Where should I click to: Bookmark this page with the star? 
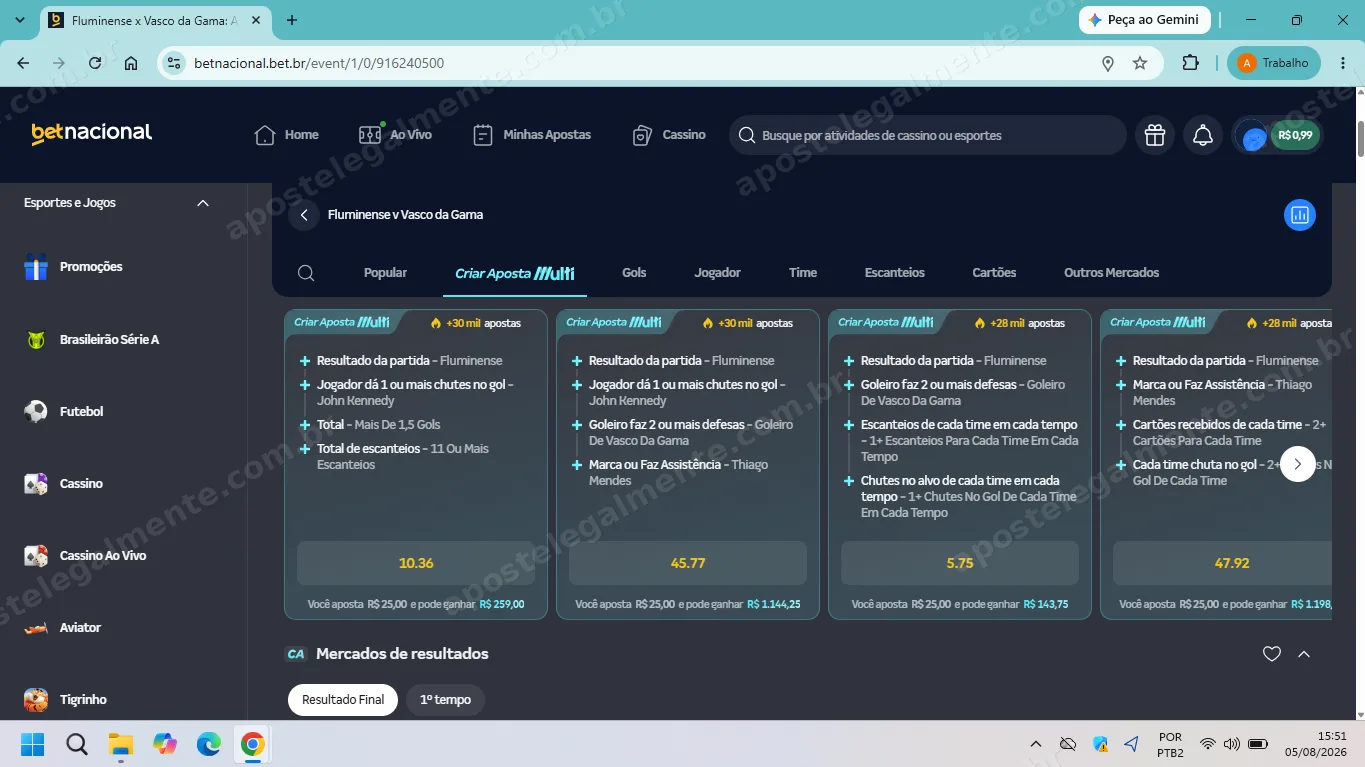pyautogui.click(x=1140, y=63)
